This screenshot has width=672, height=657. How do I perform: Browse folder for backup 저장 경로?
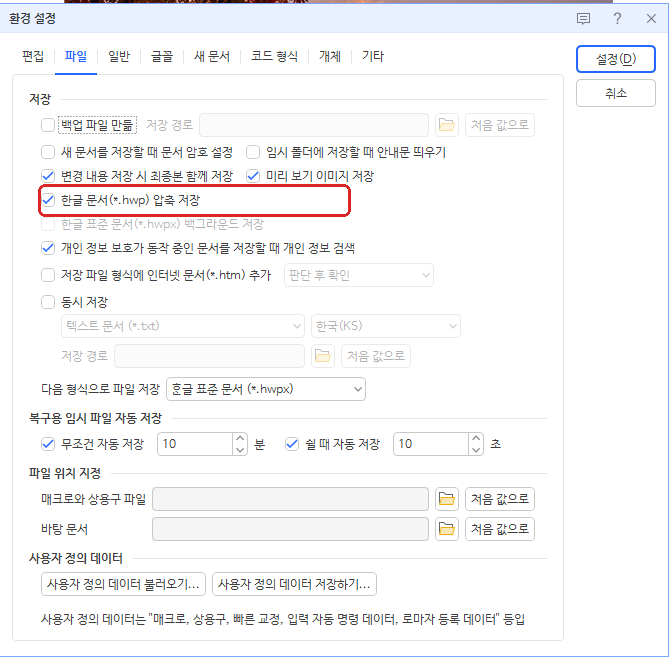[447, 125]
